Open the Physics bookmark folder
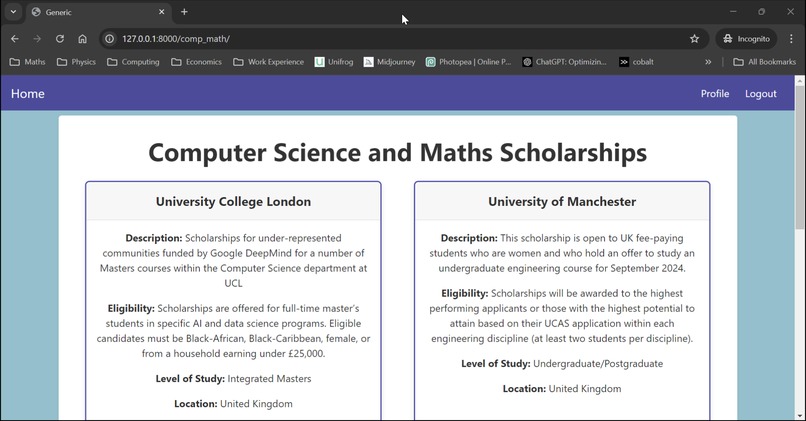The image size is (806, 421). 76,62
